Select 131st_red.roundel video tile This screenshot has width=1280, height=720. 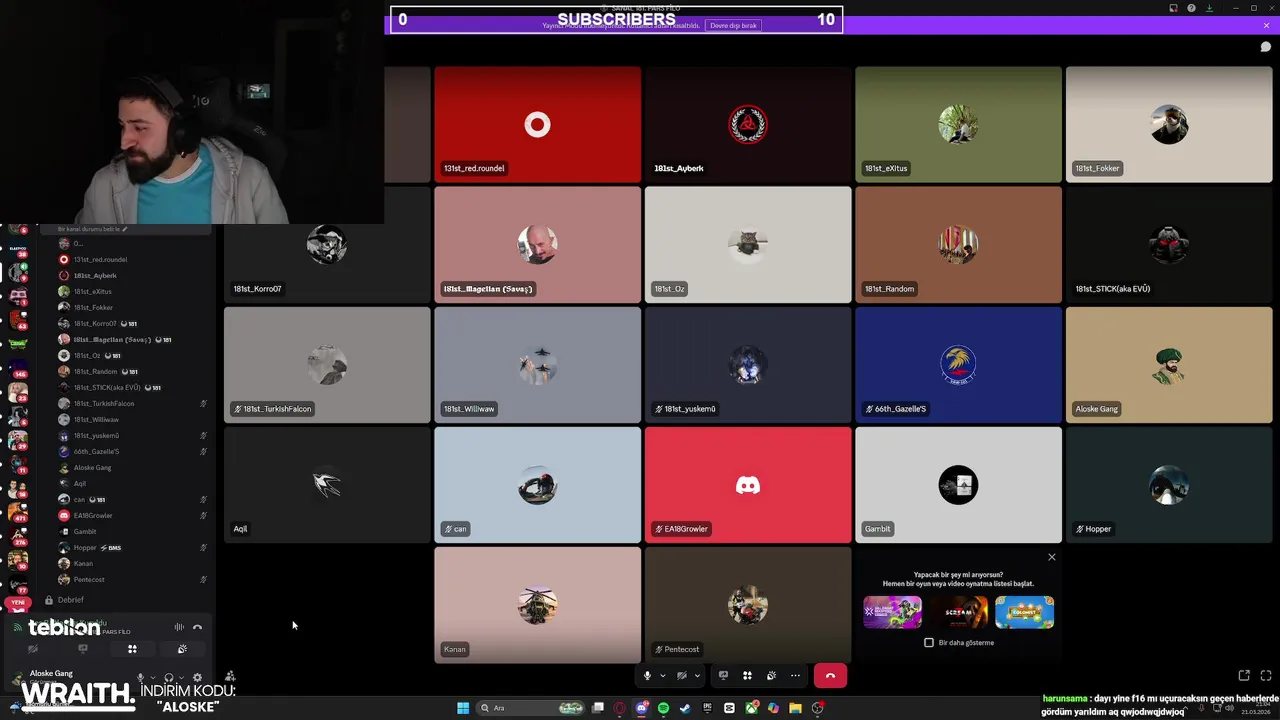(537, 125)
